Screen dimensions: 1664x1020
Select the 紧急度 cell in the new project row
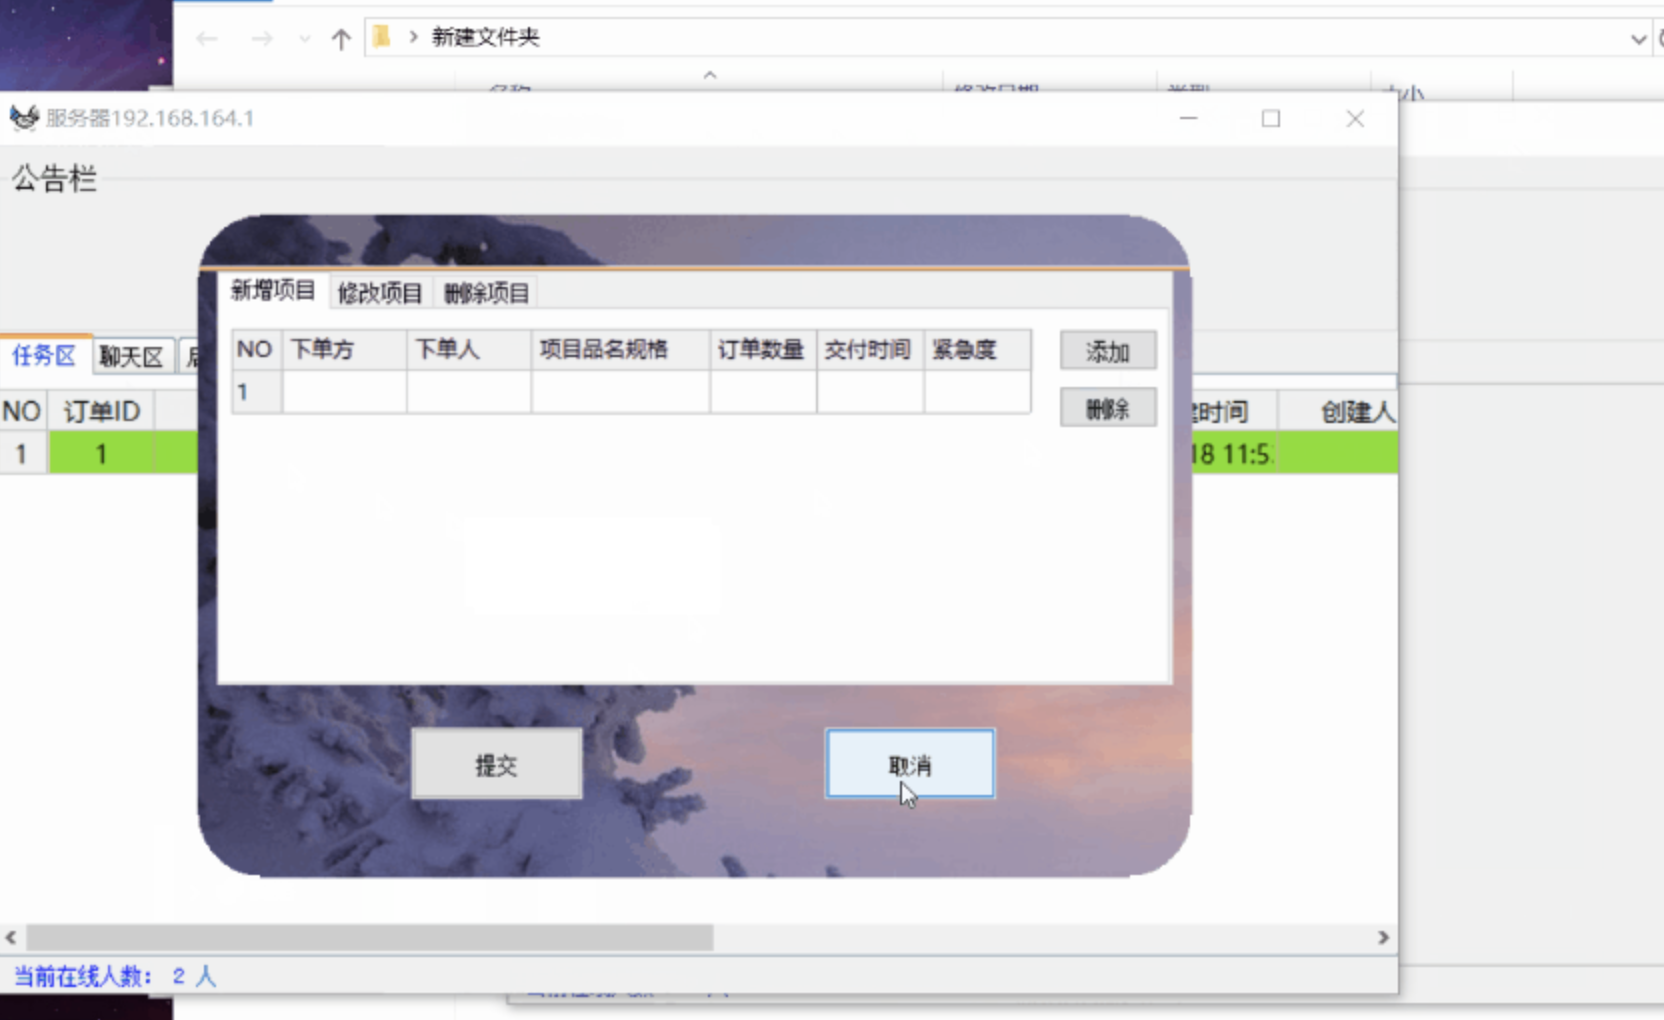pyautogui.click(x=977, y=392)
